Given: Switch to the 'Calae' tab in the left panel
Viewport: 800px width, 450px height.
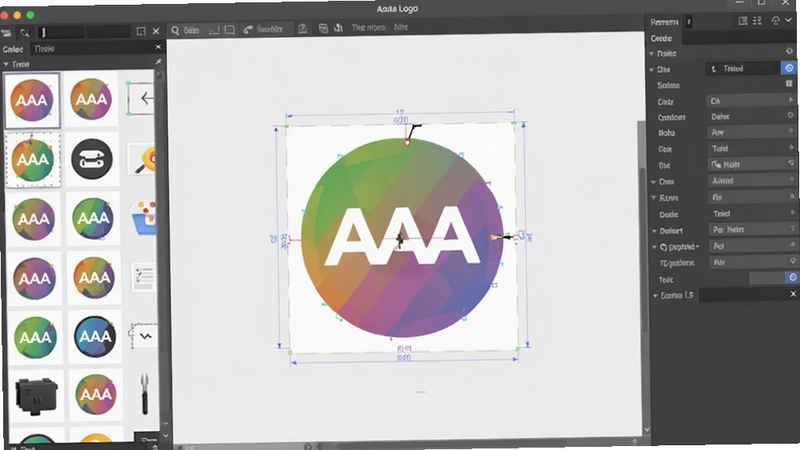Looking at the screenshot, I should coord(13,49).
